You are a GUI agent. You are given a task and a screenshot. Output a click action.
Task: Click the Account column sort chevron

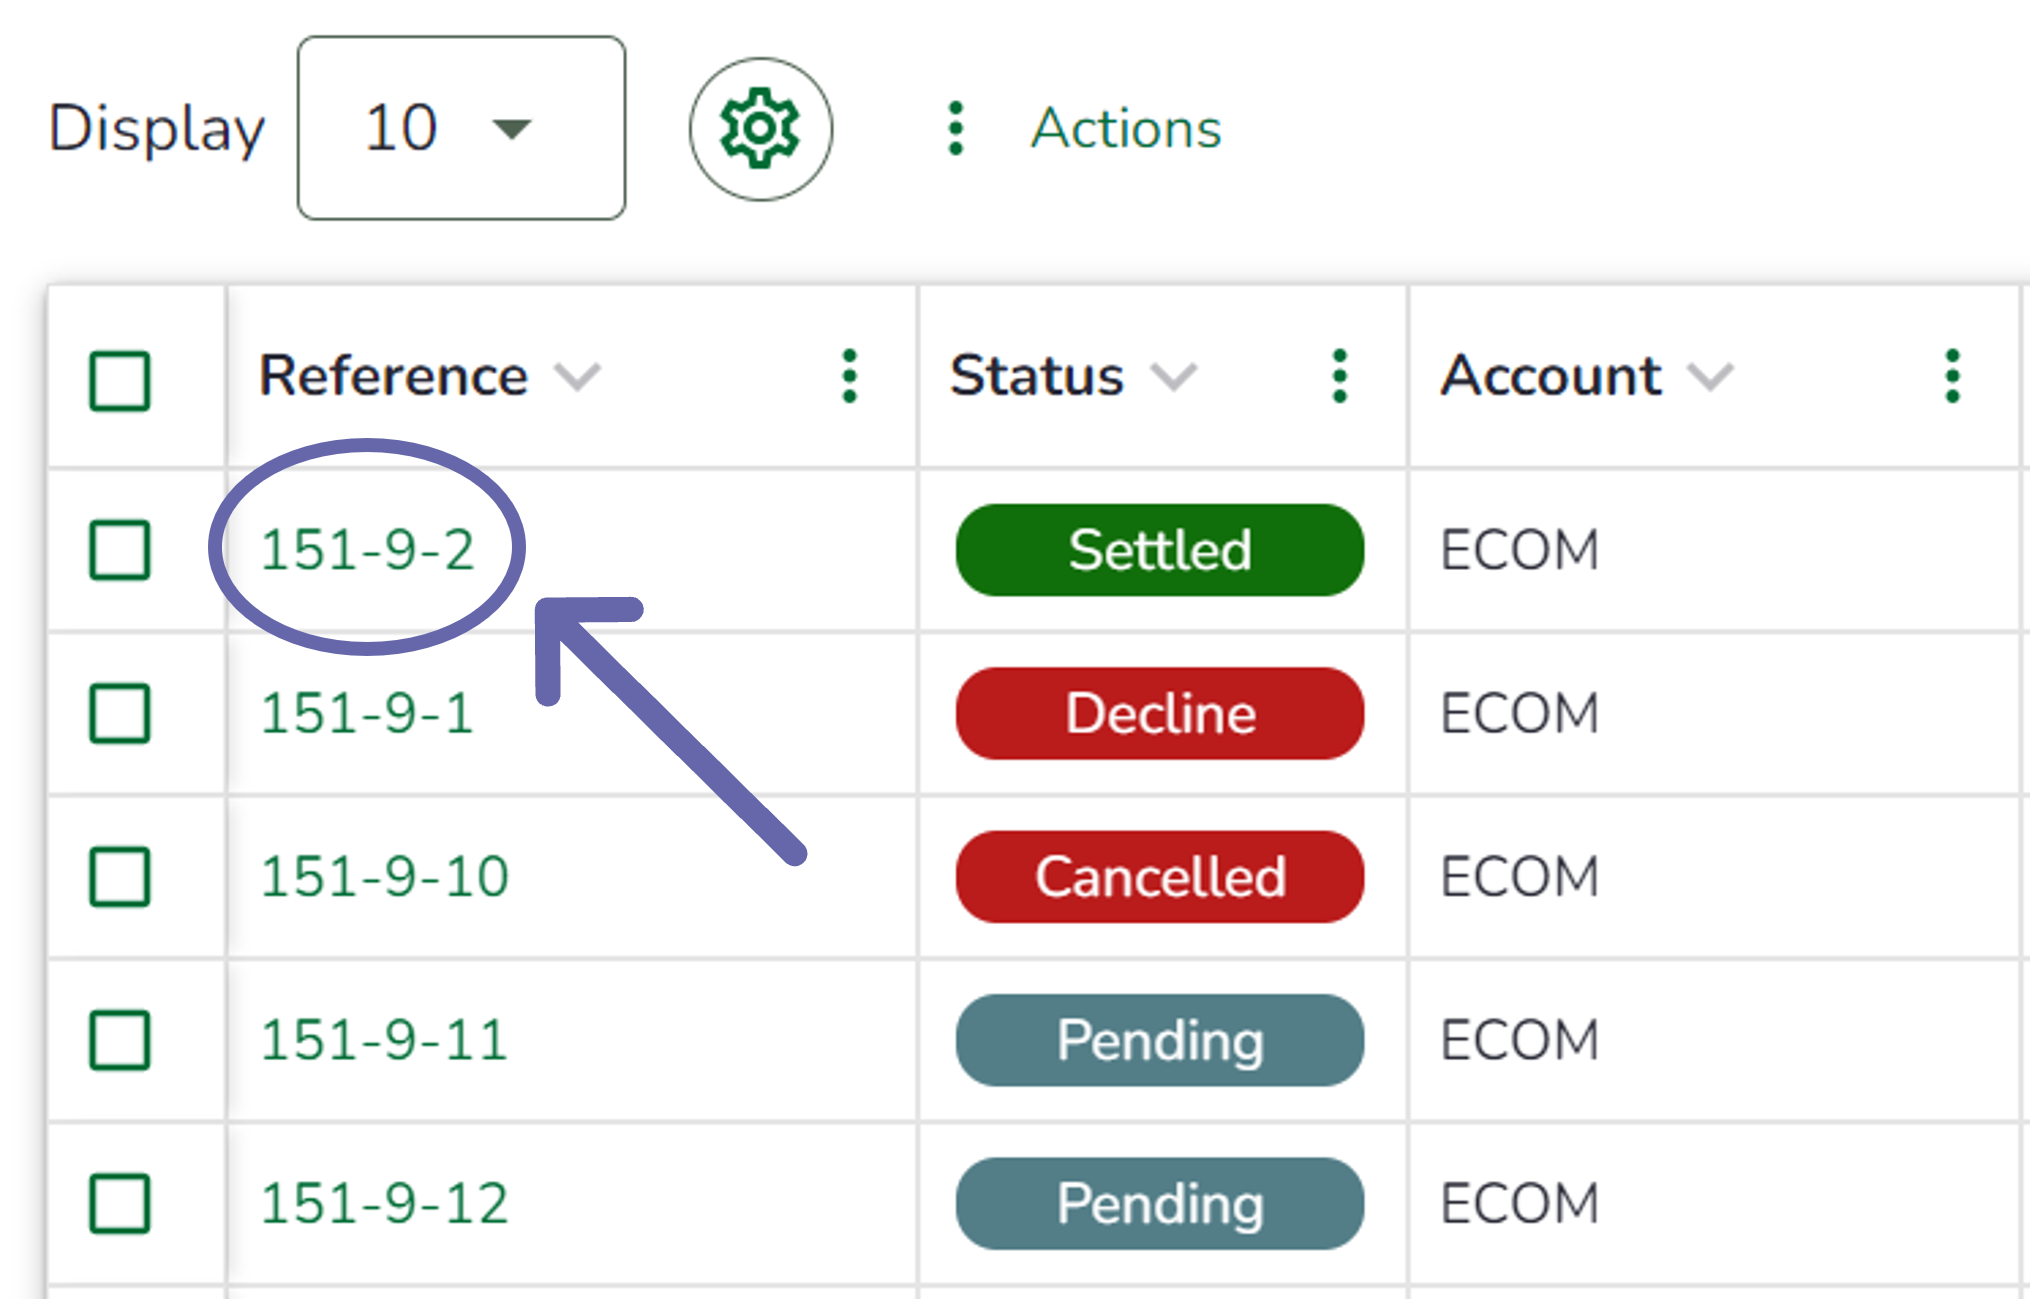tap(1710, 378)
